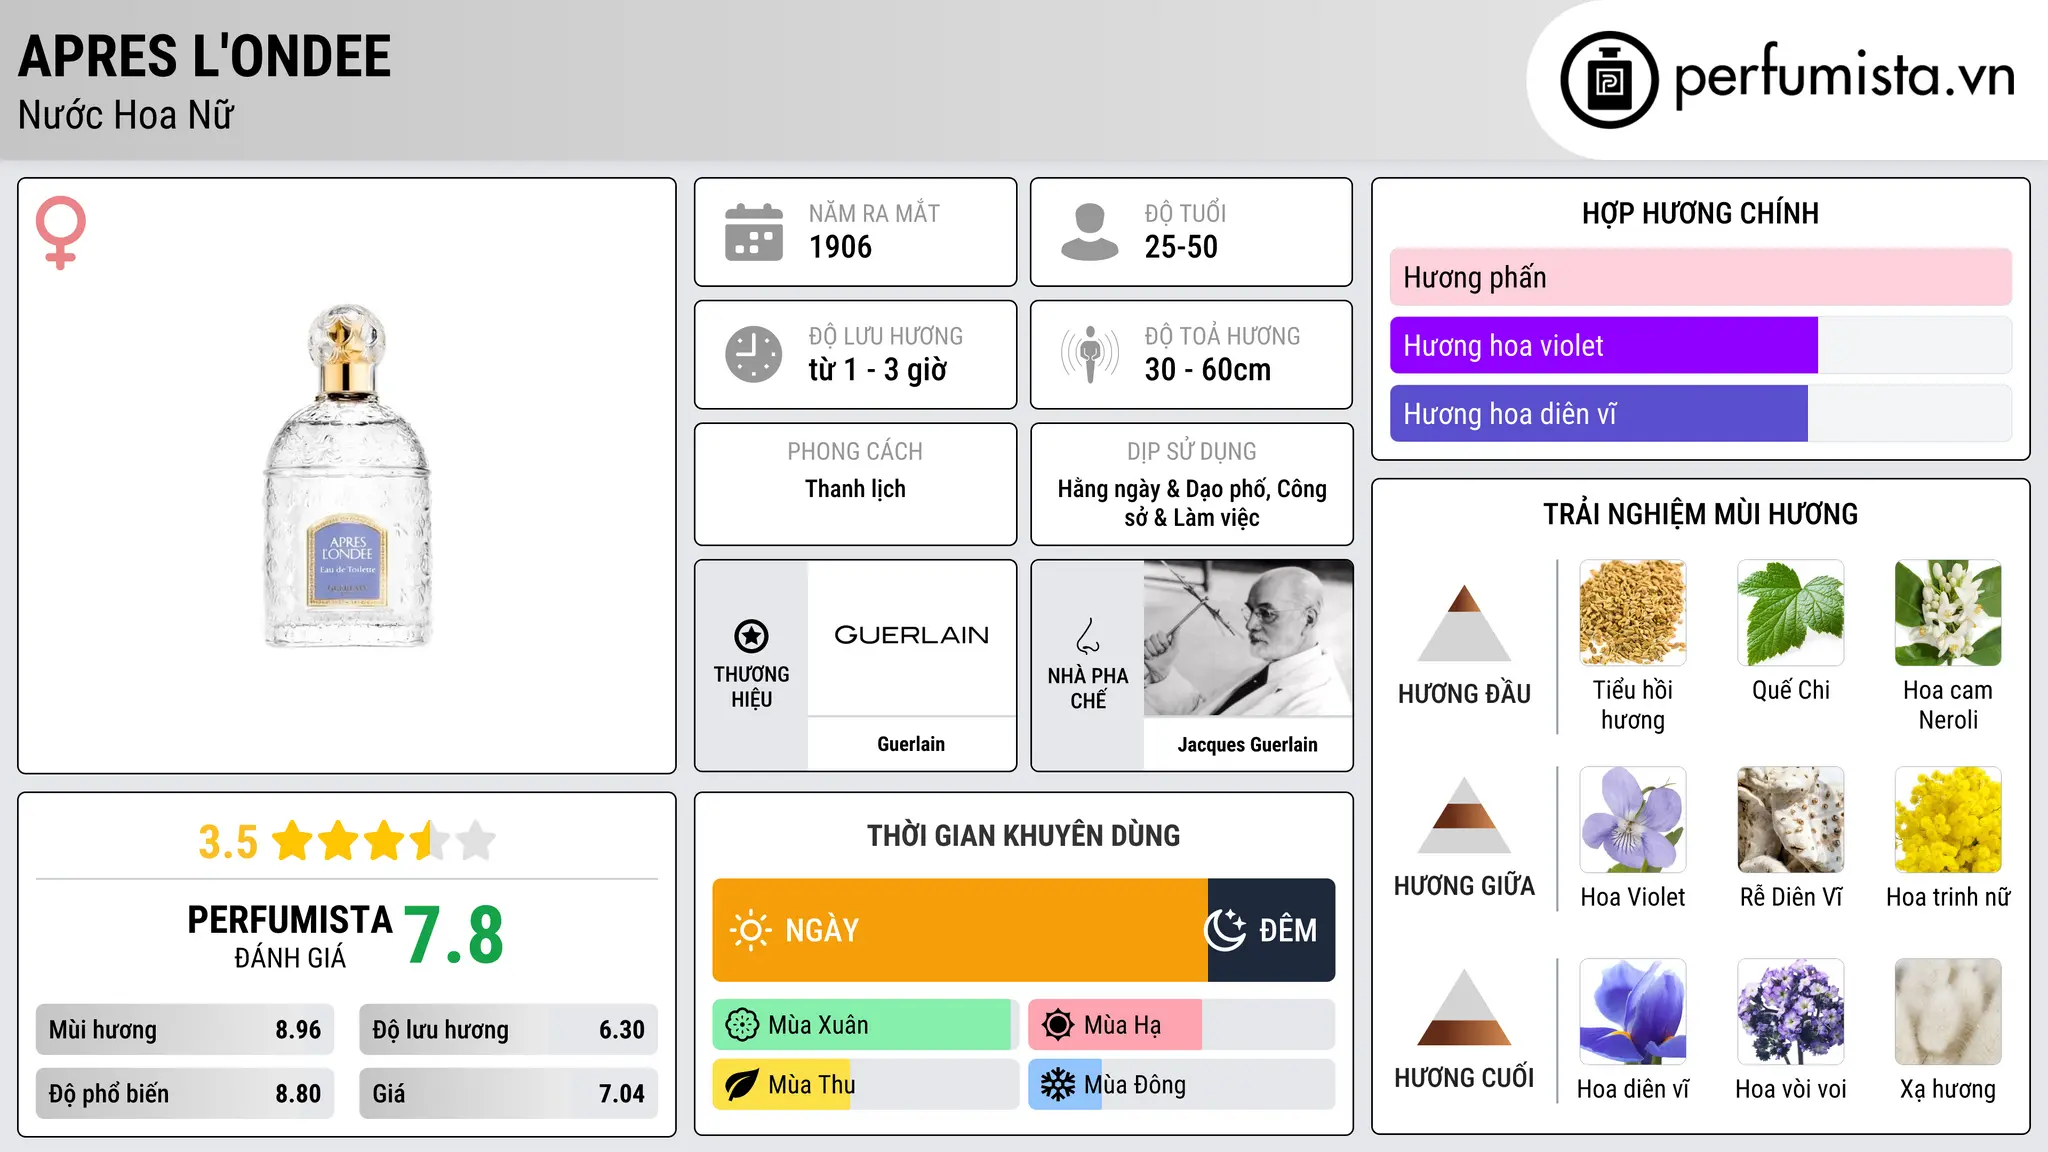Click the Hoa diên vĩ iris image

point(1633,1012)
